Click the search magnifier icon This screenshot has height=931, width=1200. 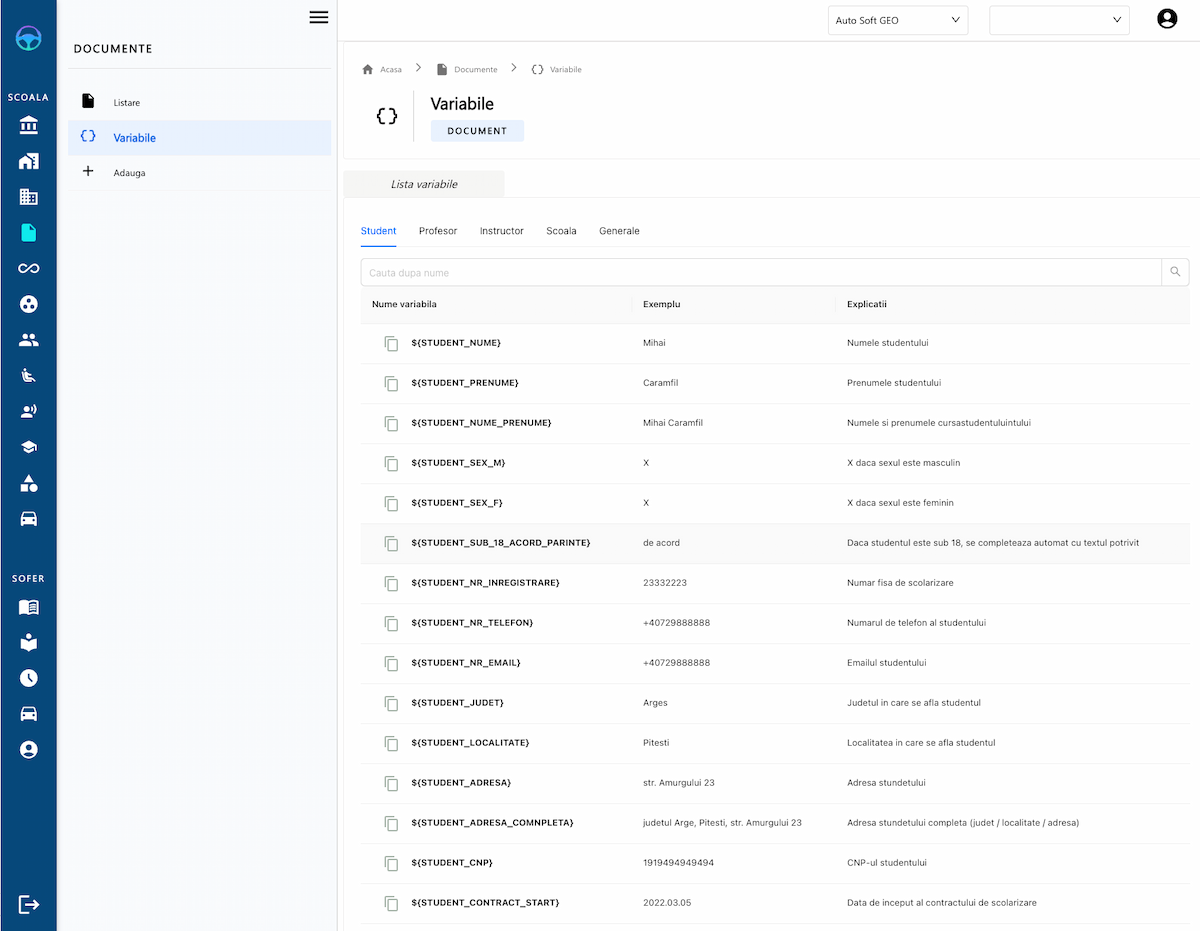(1175, 272)
